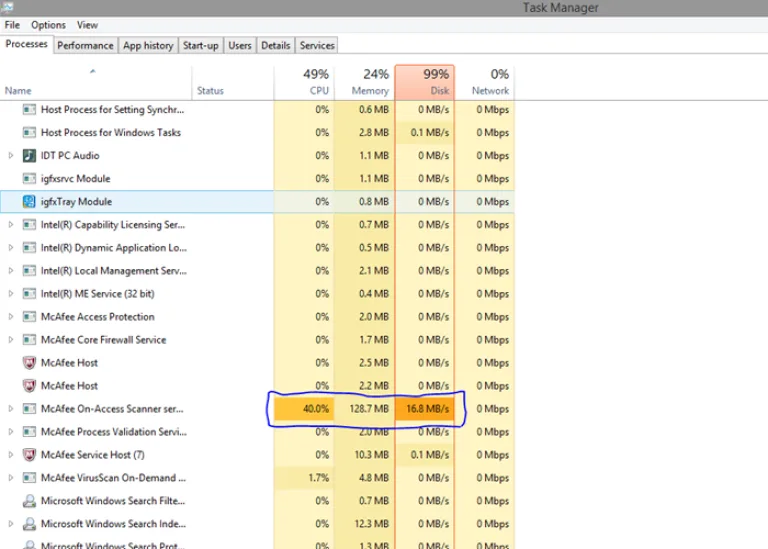Select Host Process for Windows Tasks row
This screenshot has width=768, height=549.
coord(257,133)
